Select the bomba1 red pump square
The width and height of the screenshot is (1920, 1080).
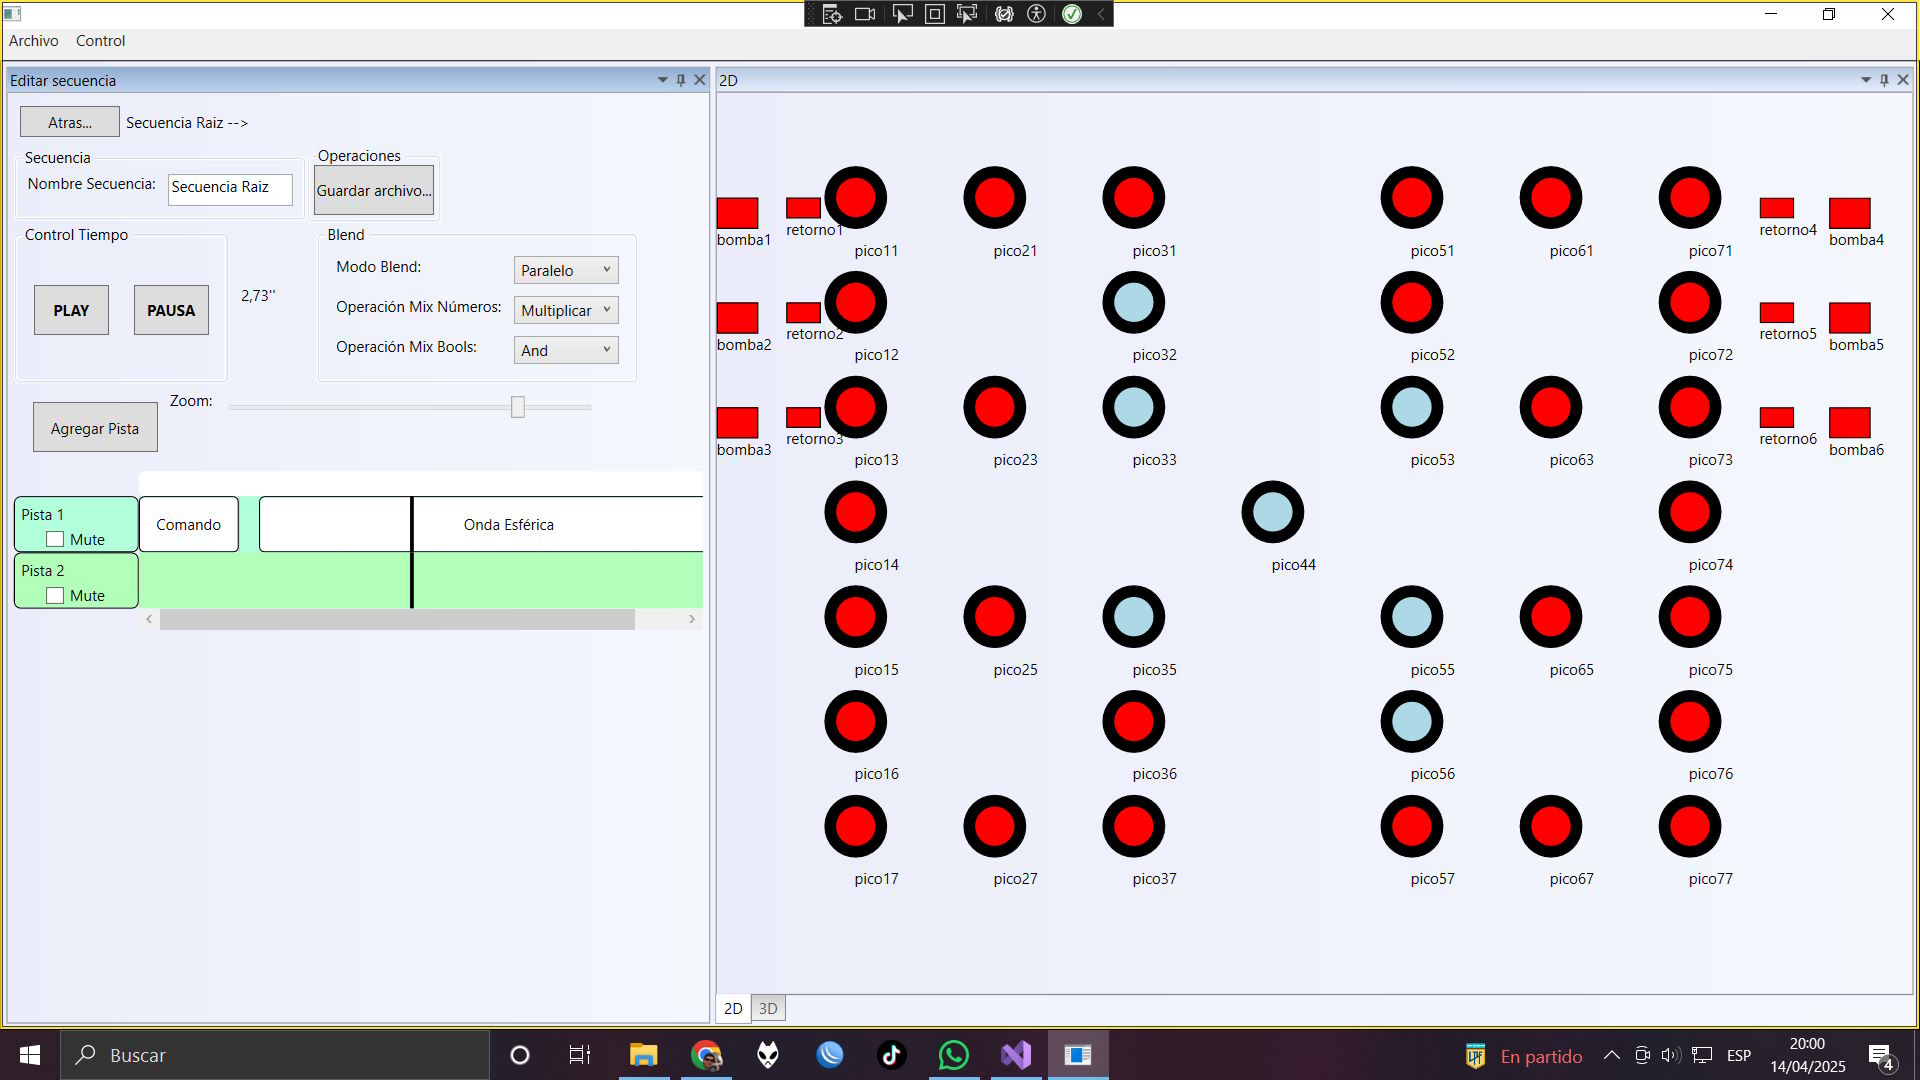737,213
